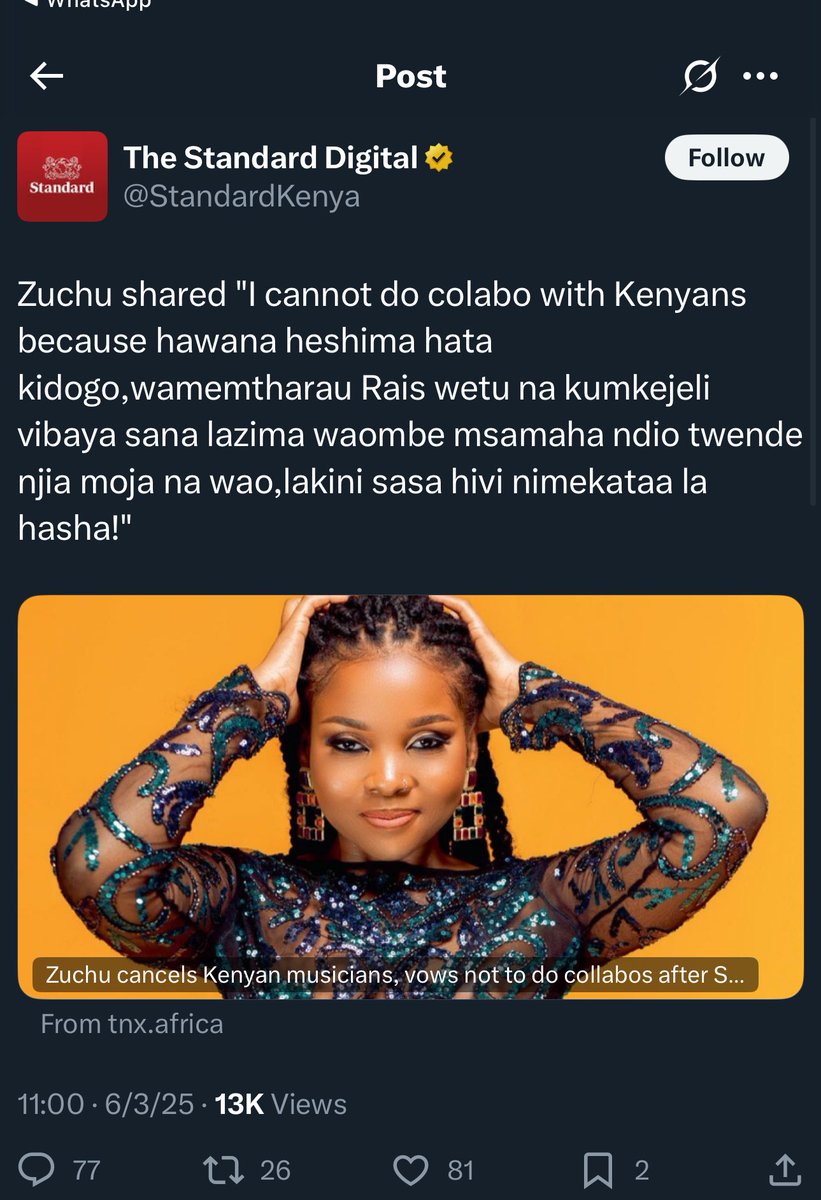Open the From tnx.africa source link
The height and width of the screenshot is (1200, 821).
coord(132,1024)
